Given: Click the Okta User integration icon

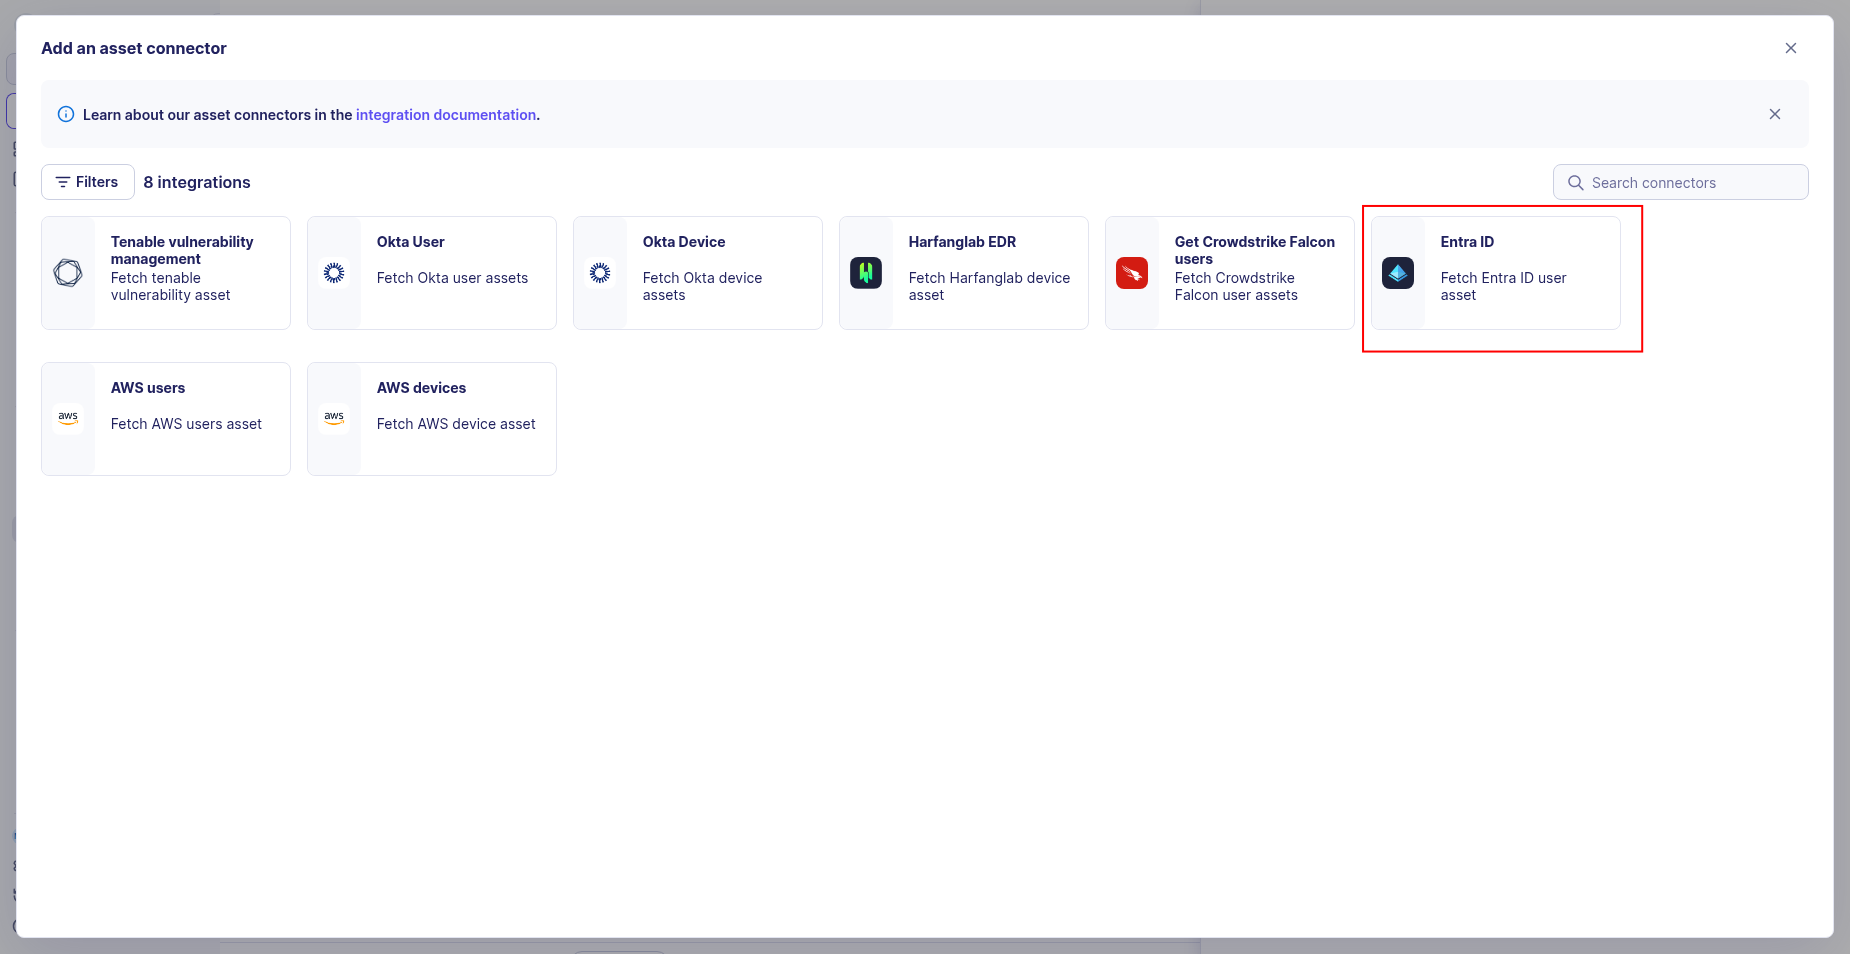Looking at the screenshot, I should pos(334,271).
